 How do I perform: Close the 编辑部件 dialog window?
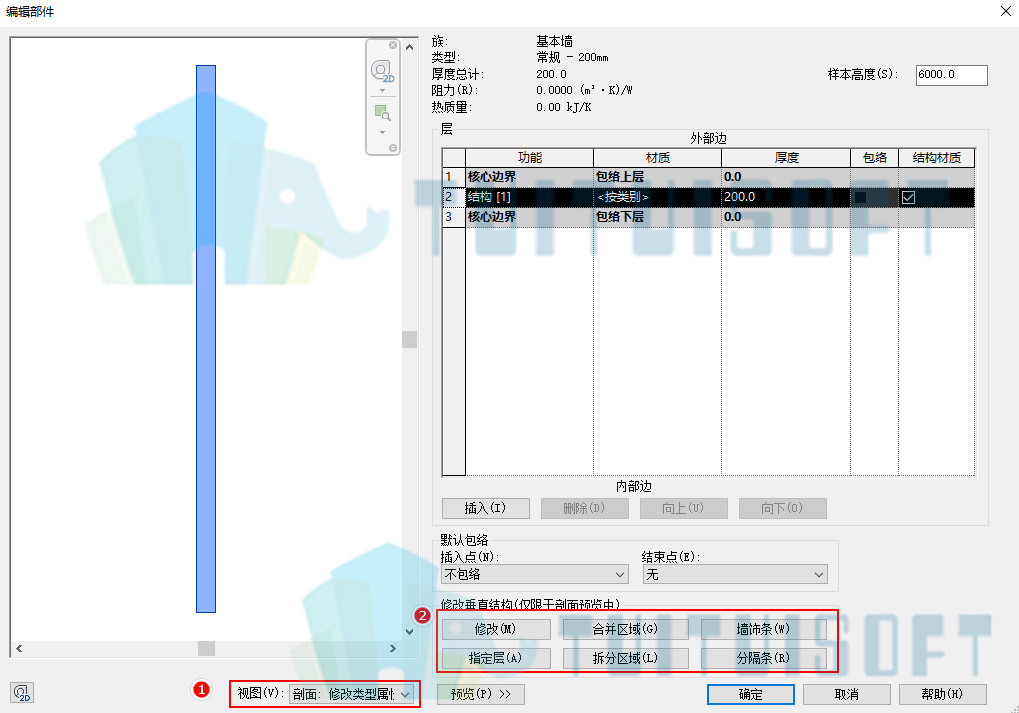(x=1005, y=11)
